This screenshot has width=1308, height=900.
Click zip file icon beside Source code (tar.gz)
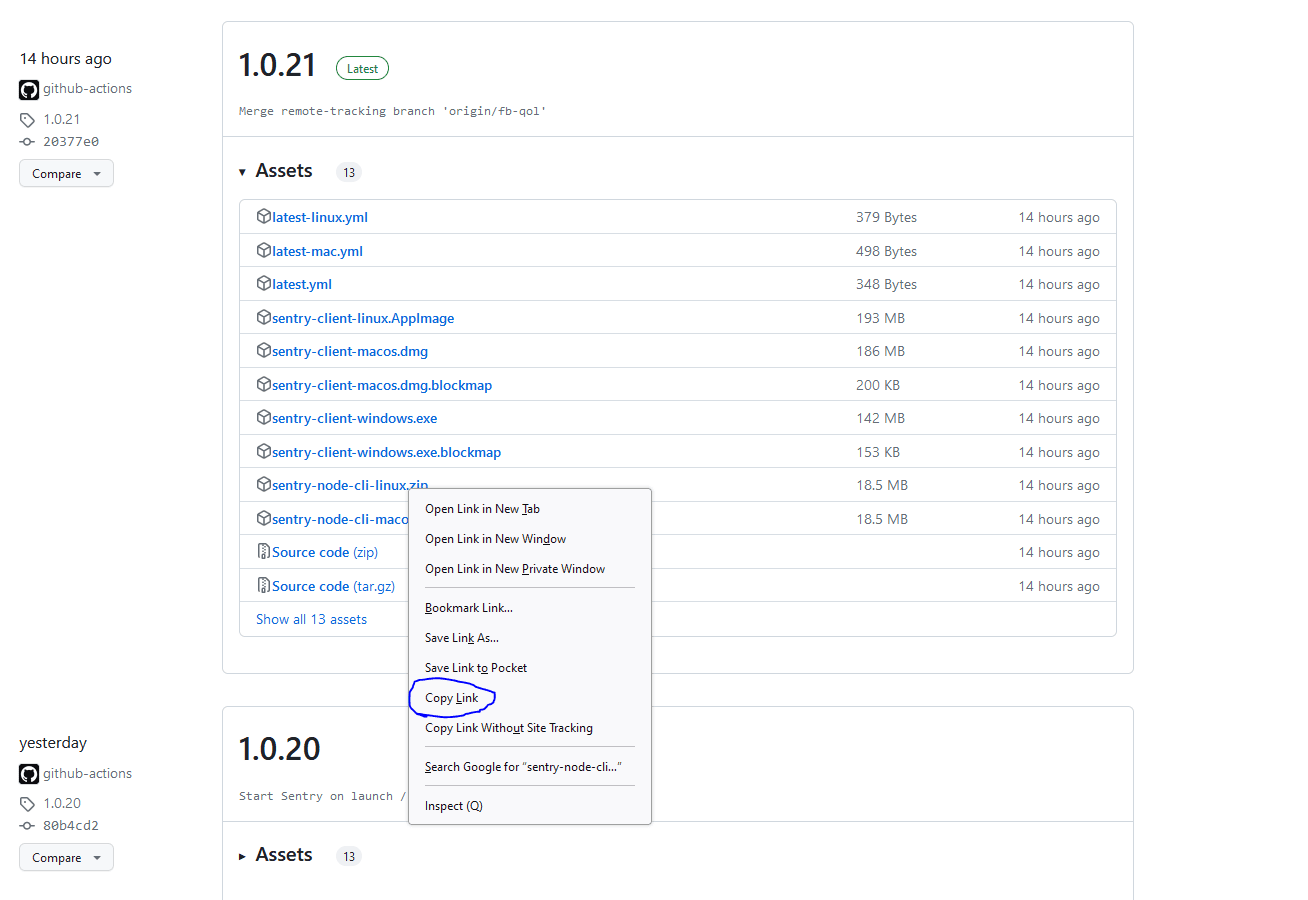pos(264,585)
